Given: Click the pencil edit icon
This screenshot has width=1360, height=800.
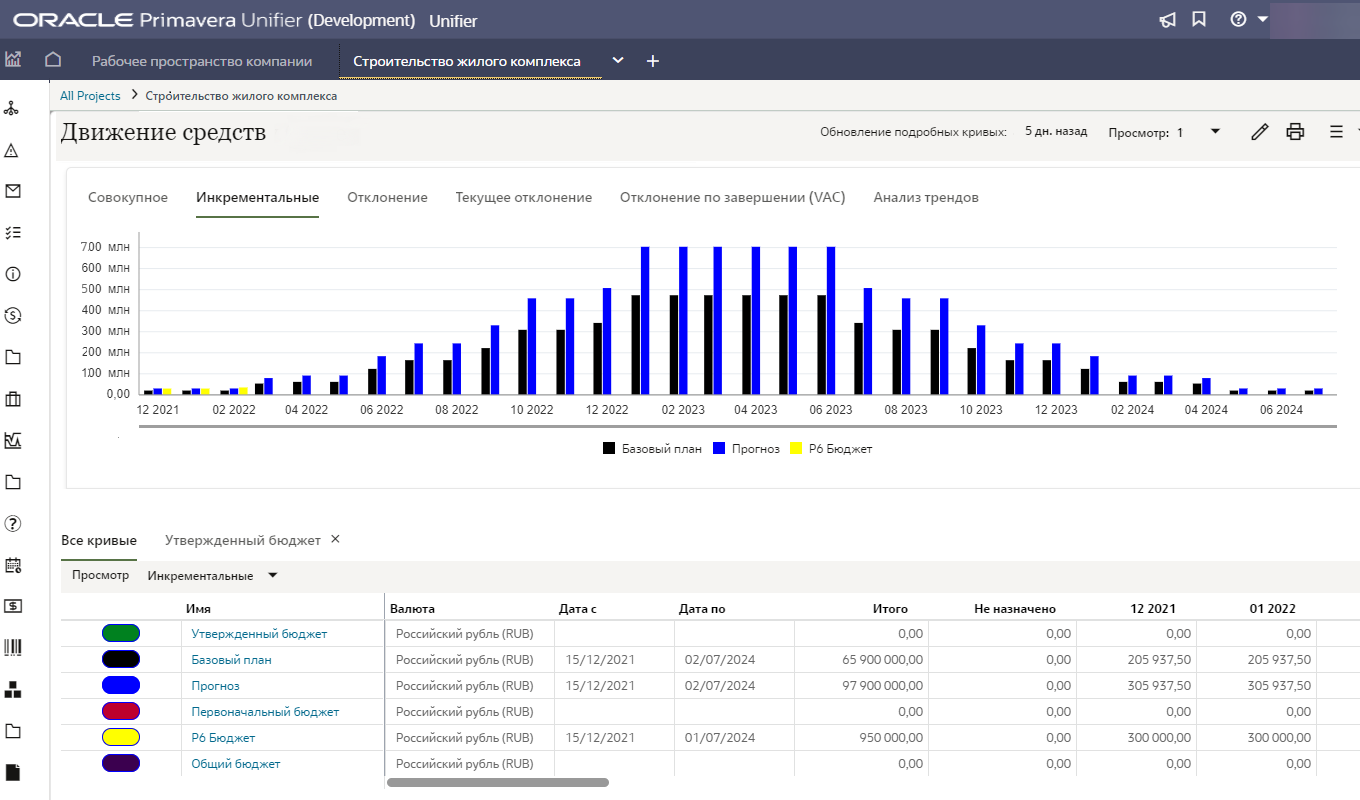Looking at the screenshot, I should pos(1260,132).
